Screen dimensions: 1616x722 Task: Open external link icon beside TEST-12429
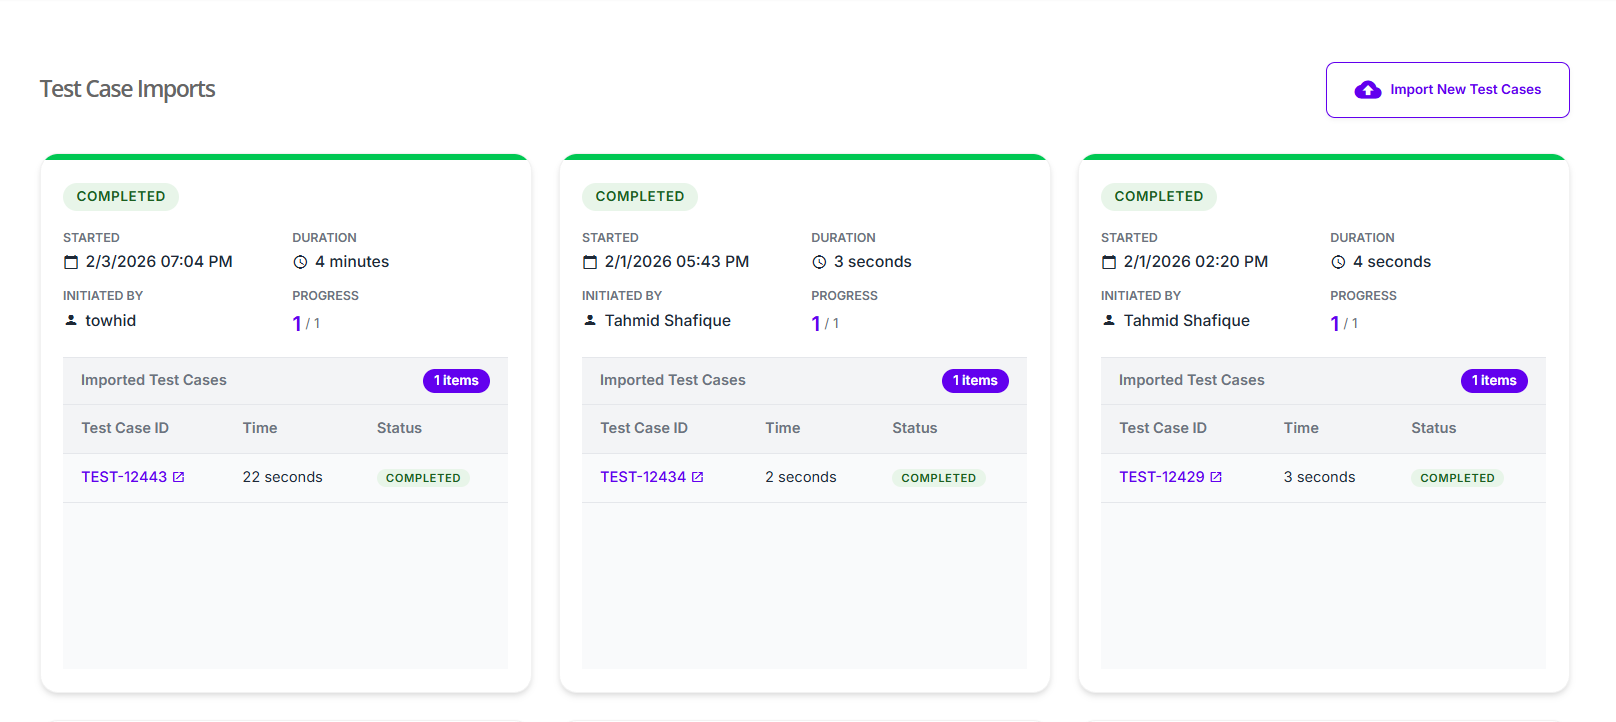(1216, 477)
